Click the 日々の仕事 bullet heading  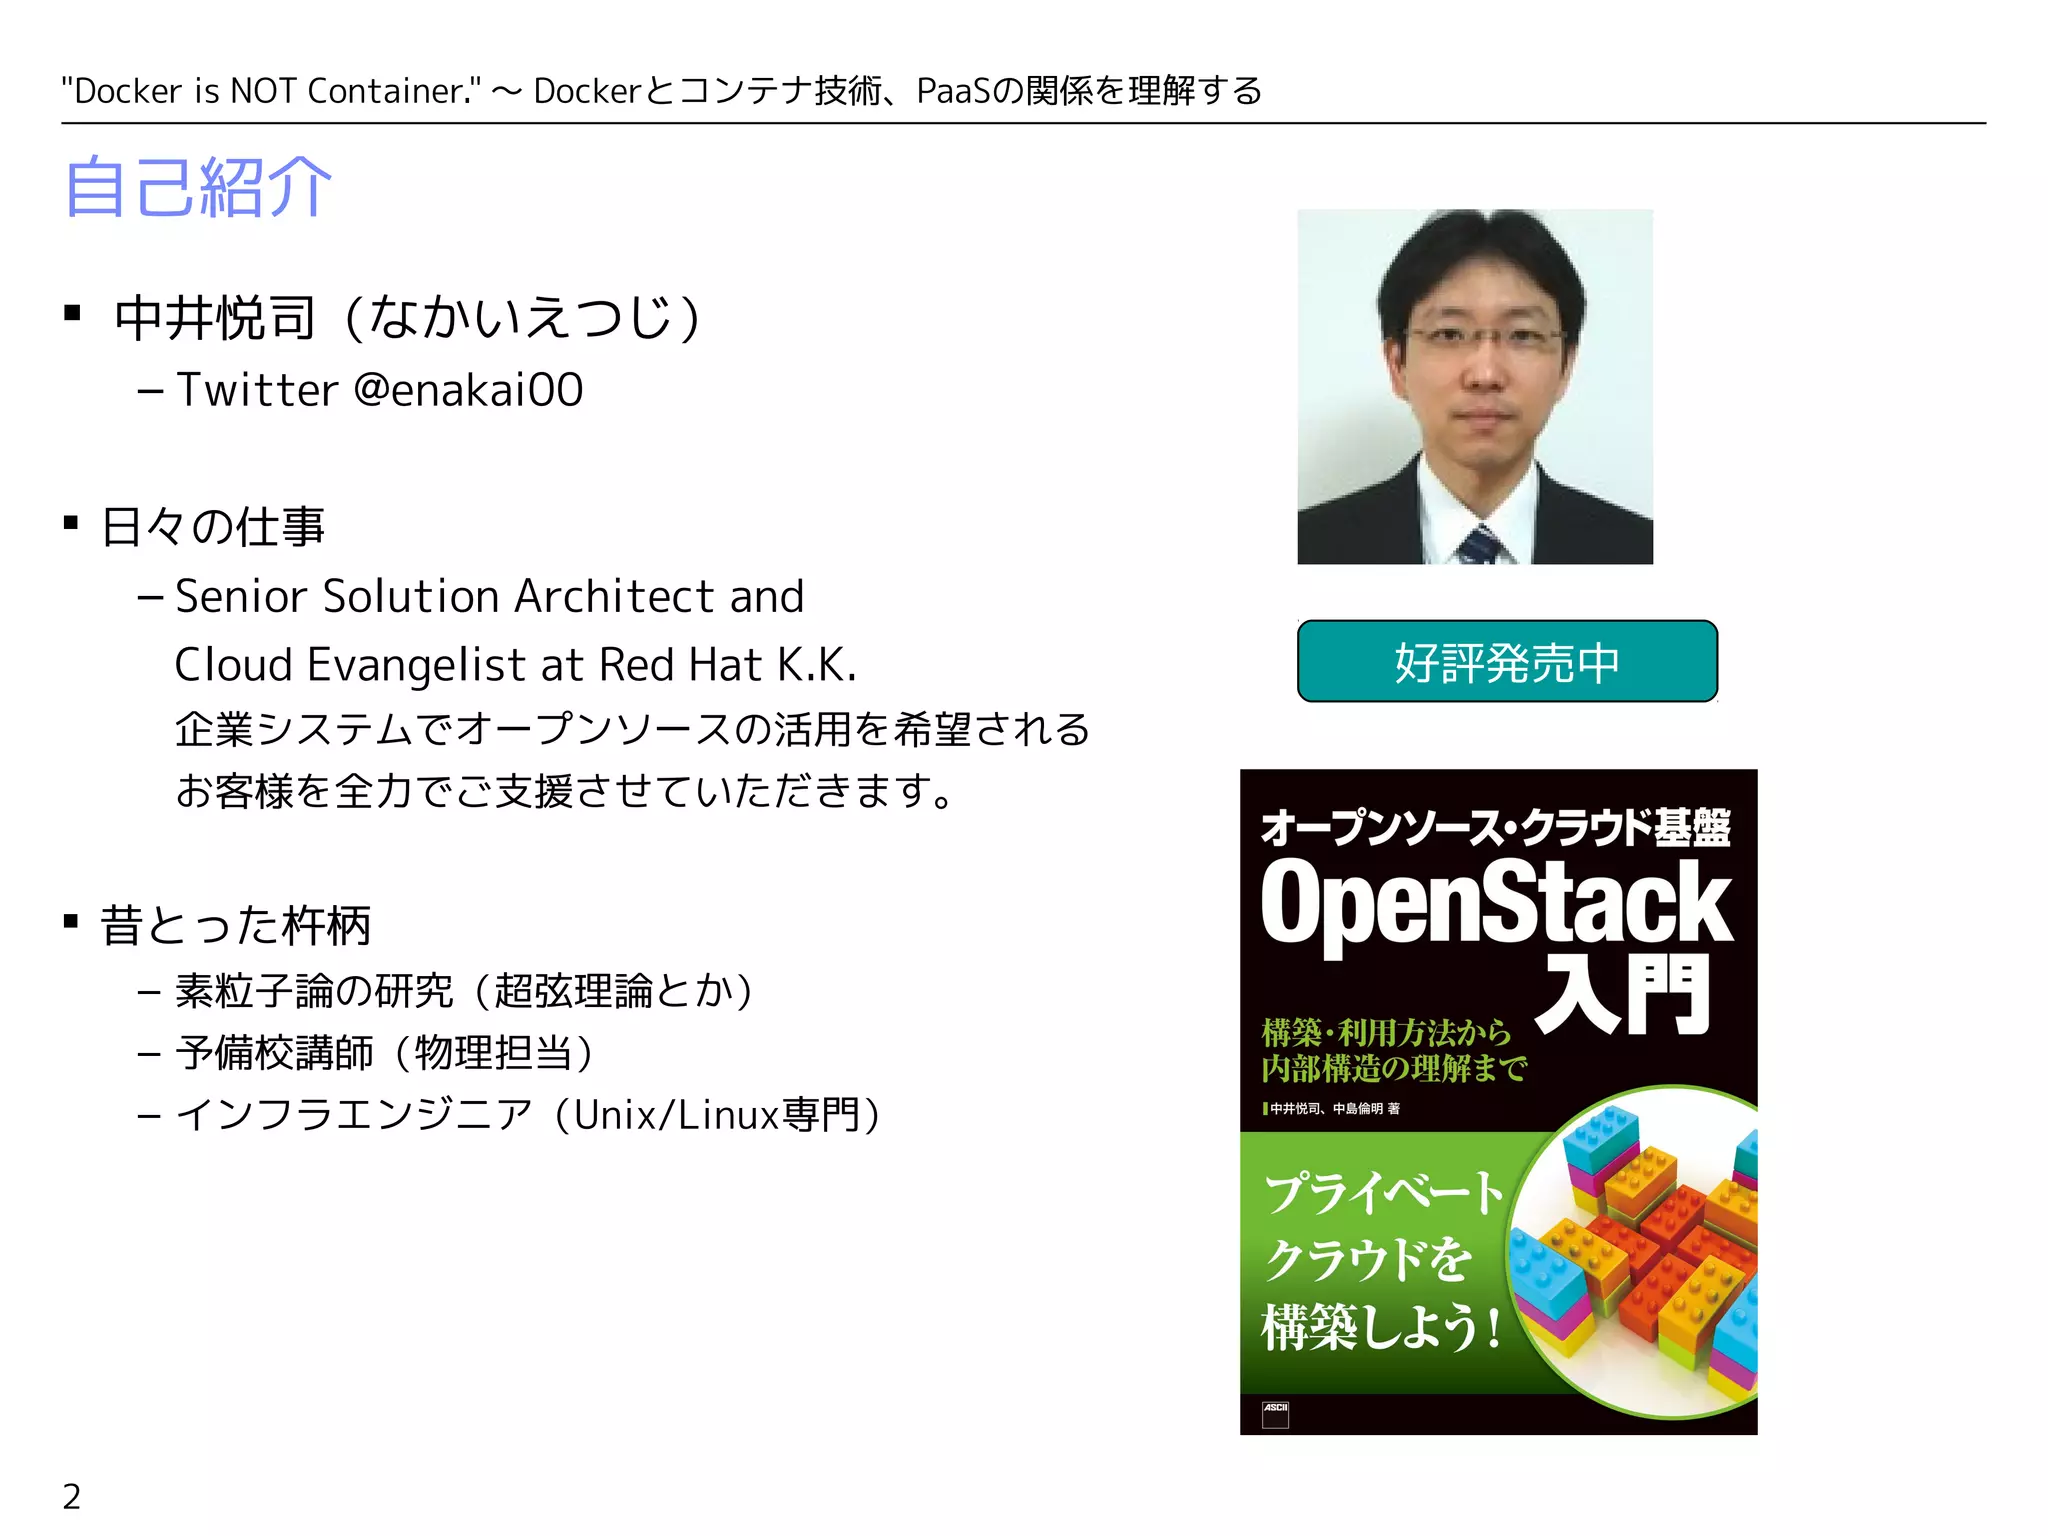[x=213, y=527]
